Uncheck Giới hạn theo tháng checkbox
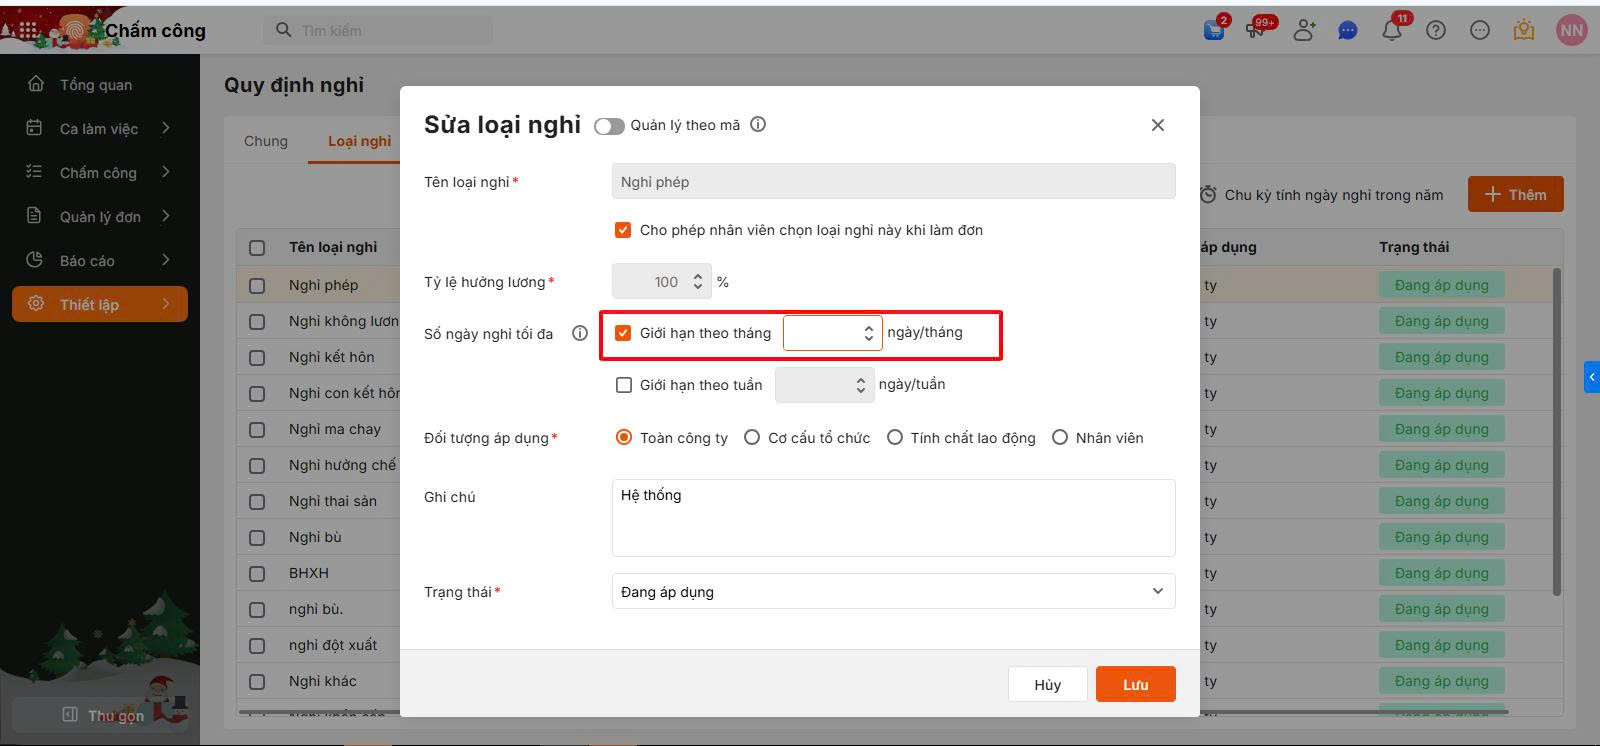This screenshot has height=746, width=1600. [623, 333]
